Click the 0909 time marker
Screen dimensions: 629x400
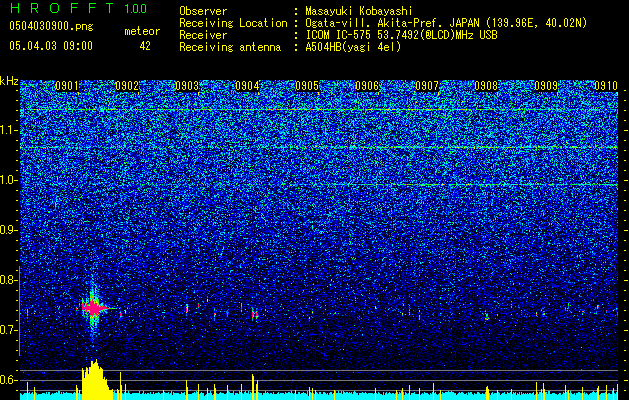coord(546,86)
